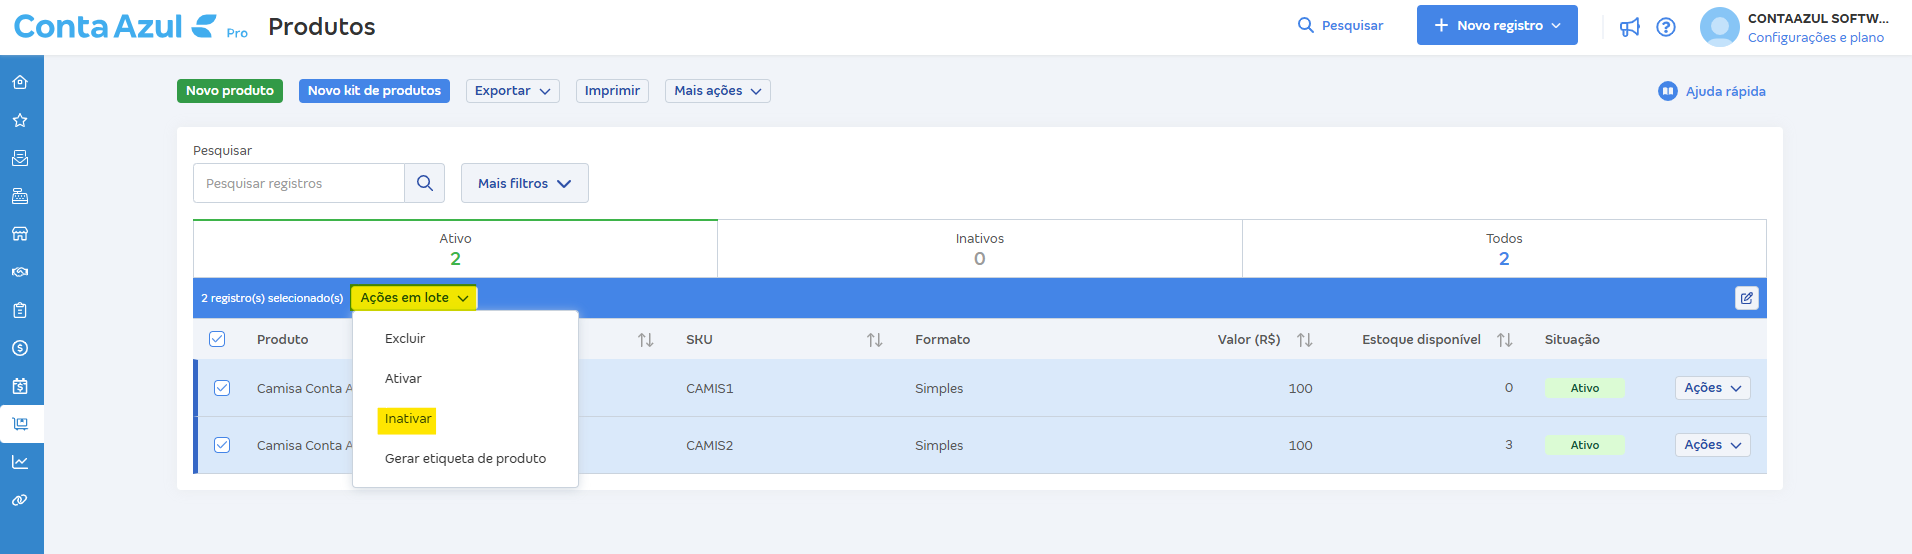Open the Exportar dropdown
Screen dimensions: 1912x554
pos(512,91)
